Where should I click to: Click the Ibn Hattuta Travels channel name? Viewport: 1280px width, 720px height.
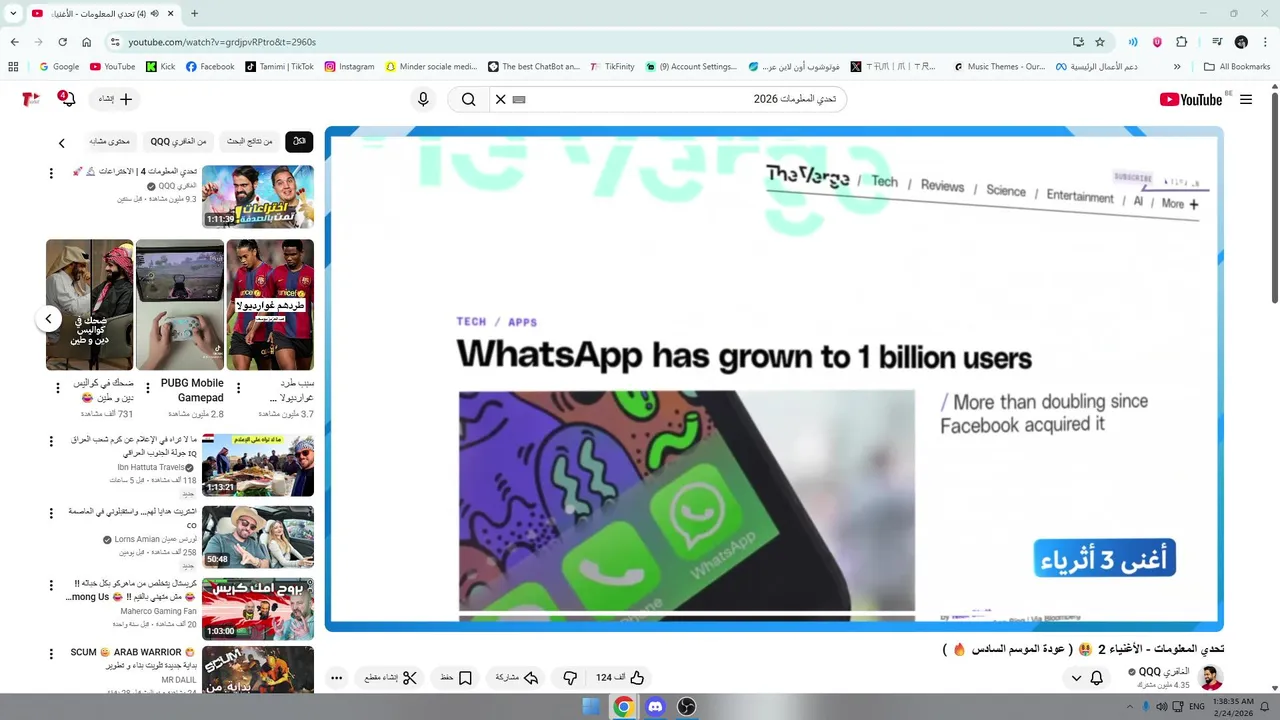pos(151,467)
